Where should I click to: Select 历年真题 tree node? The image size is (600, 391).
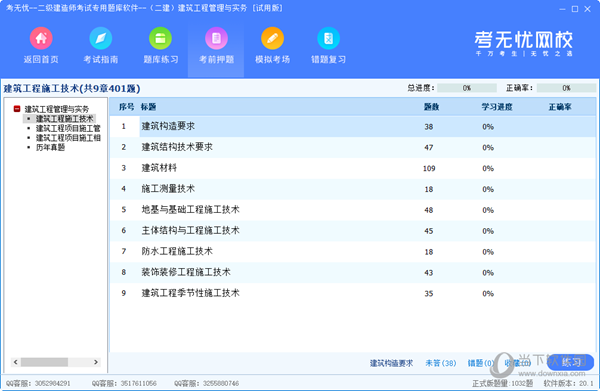[x=50, y=147]
